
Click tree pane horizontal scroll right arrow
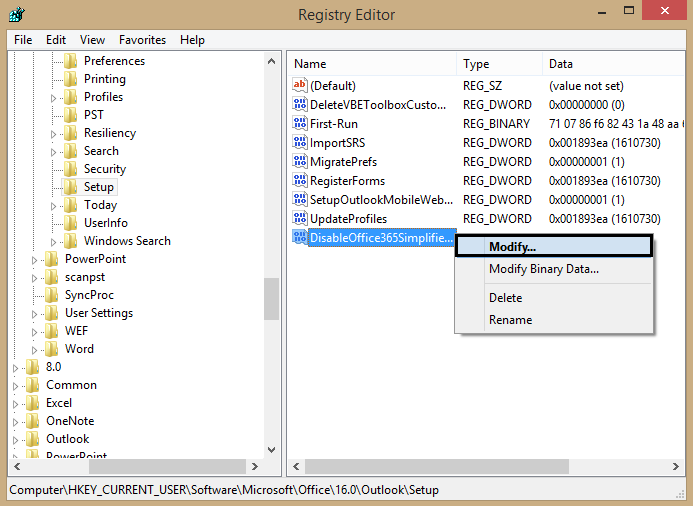255,466
